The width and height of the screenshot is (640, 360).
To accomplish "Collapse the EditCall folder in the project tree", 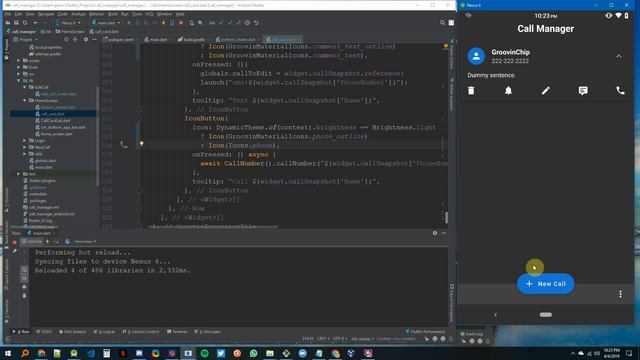I will tap(24, 87).
